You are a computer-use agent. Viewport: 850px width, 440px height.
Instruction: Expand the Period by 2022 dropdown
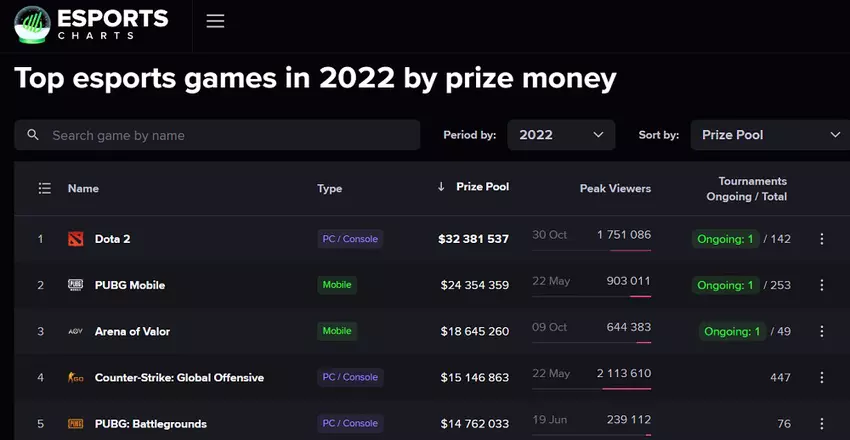pyautogui.click(x=561, y=135)
